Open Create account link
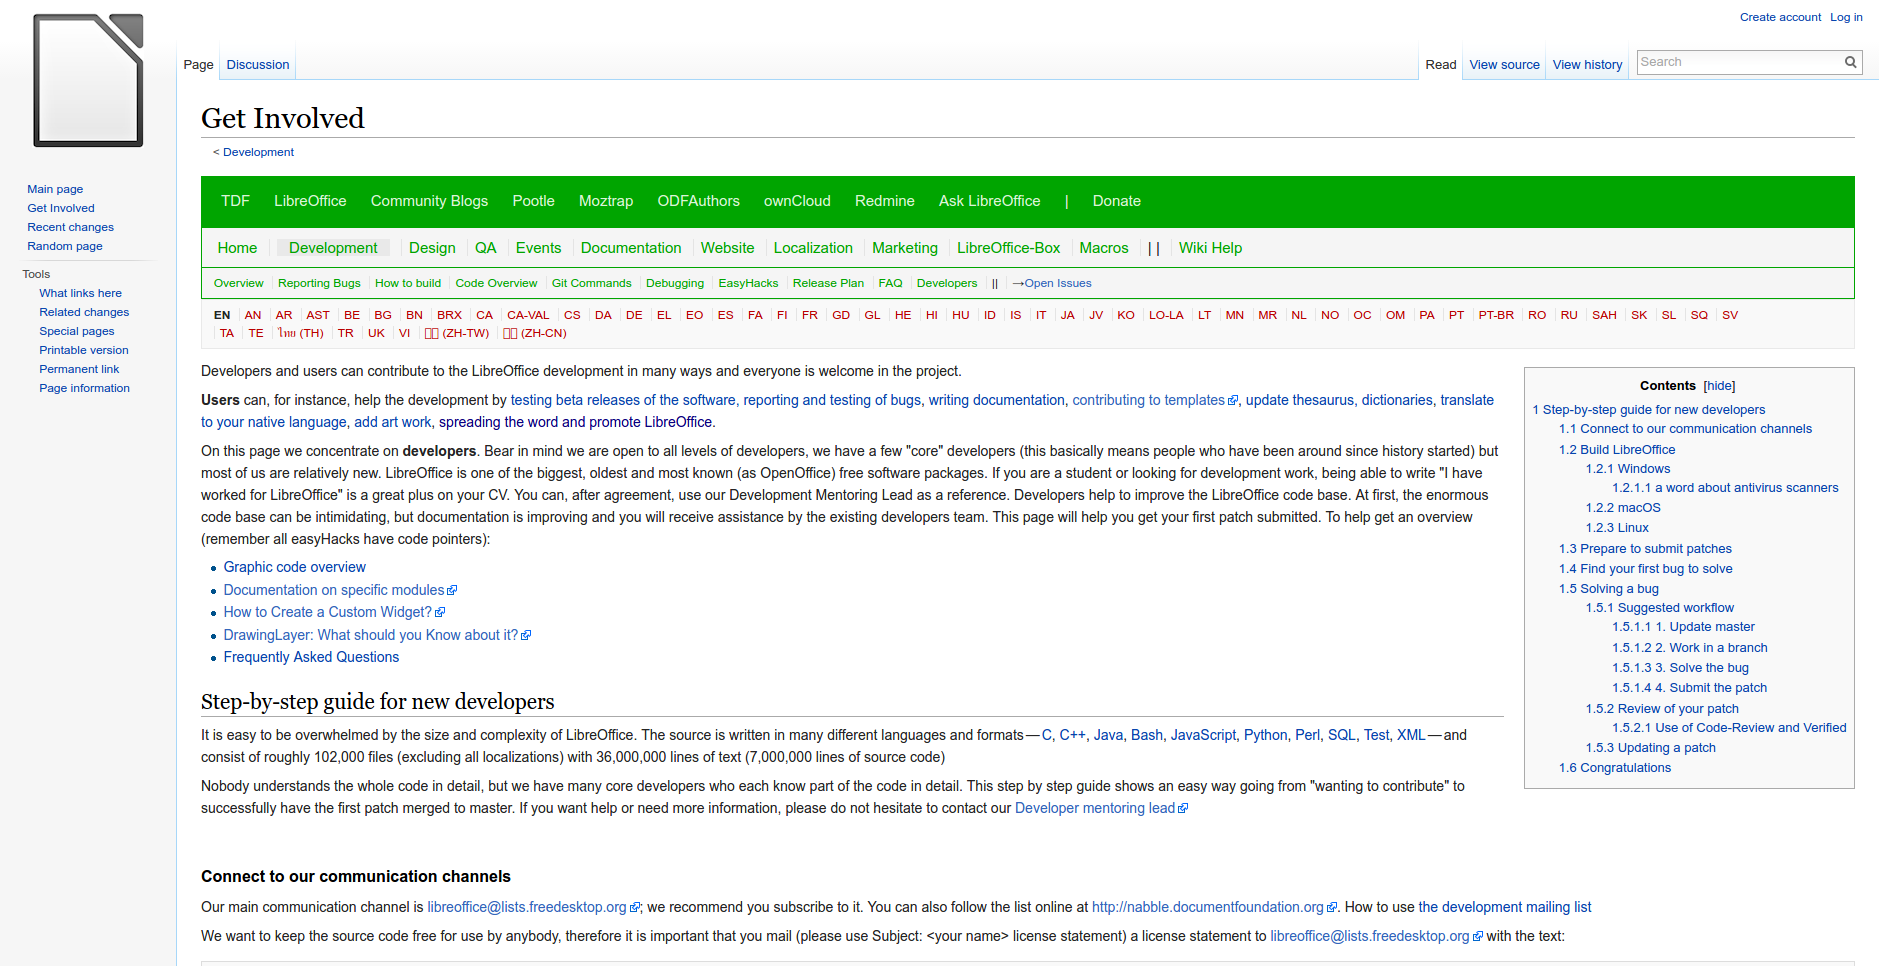1879x966 pixels. click(x=1780, y=17)
